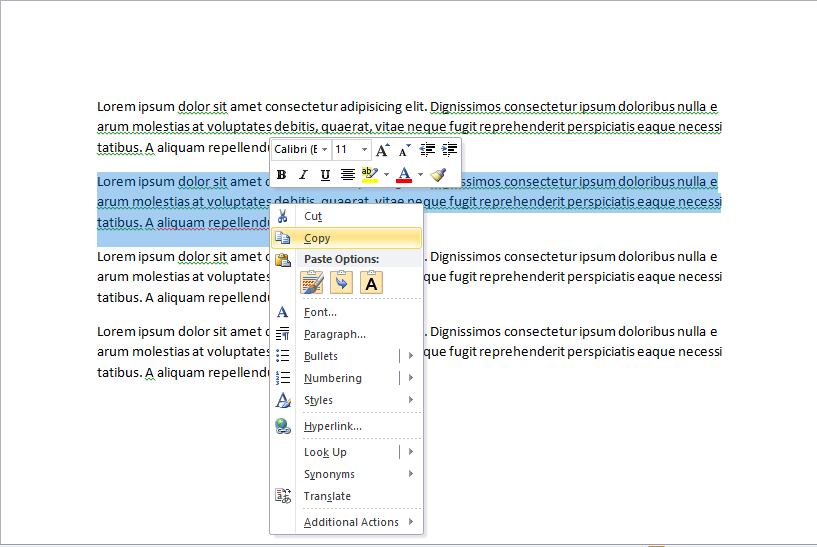Expand the Synonyms submenu arrow
This screenshot has height=547, width=817.
pyautogui.click(x=411, y=474)
